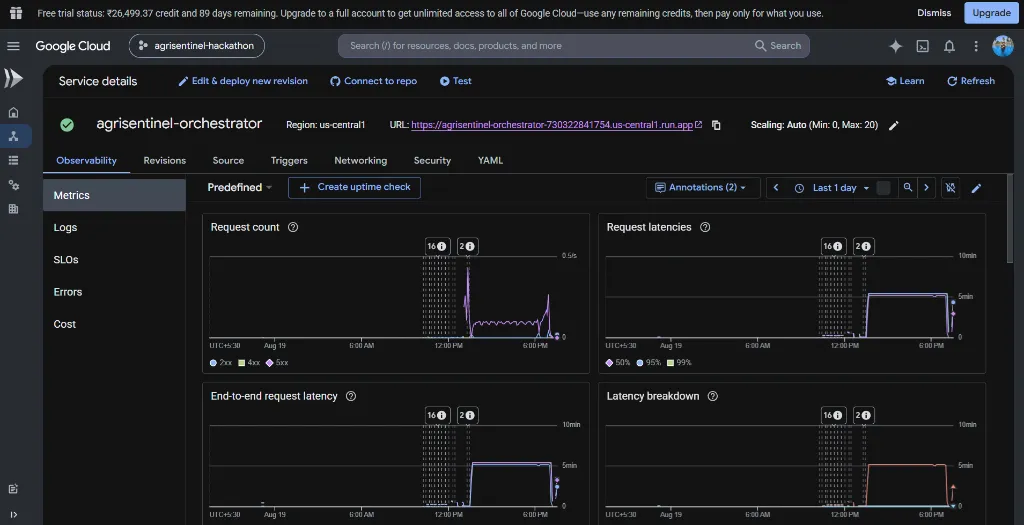The width and height of the screenshot is (1024, 525).
Task: Open the three-dot settings and utilities menu
Action: [976, 46]
